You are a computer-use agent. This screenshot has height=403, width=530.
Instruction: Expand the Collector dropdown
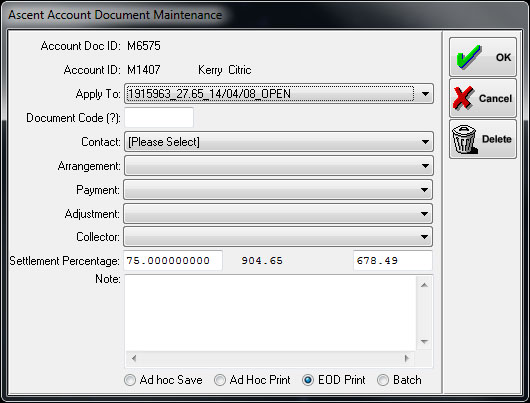[x=278, y=237]
